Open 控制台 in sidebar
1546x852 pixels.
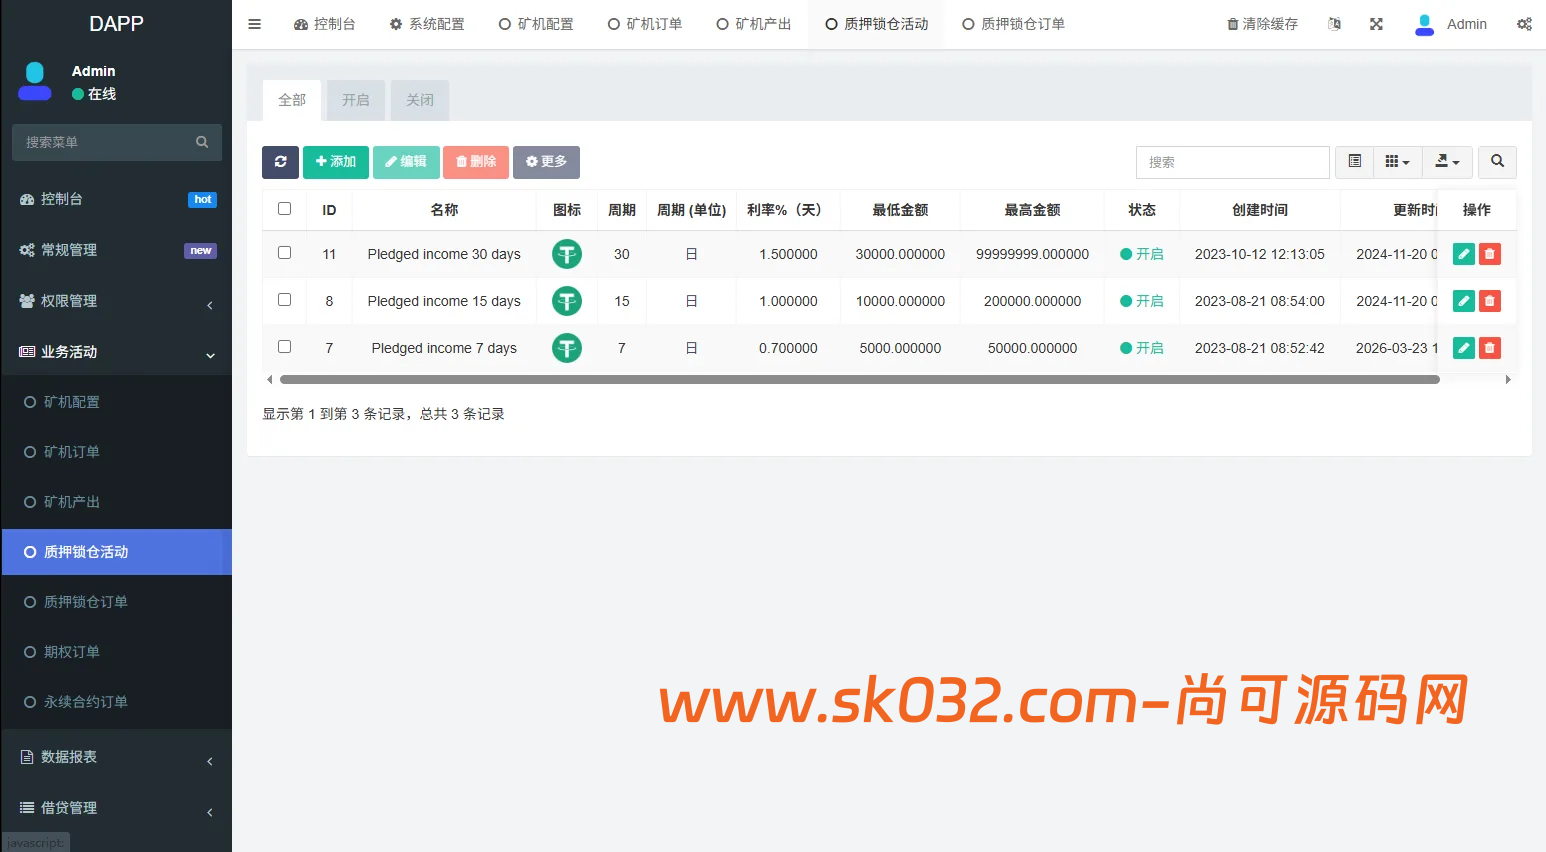pos(117,199)
